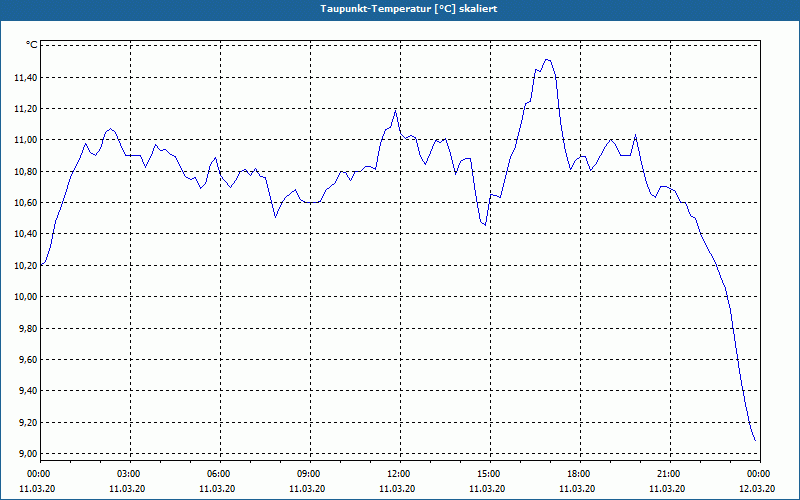800x500 pixels.
Task: Click the curve's highest peak near 17:00
Action: pos(547,60)
